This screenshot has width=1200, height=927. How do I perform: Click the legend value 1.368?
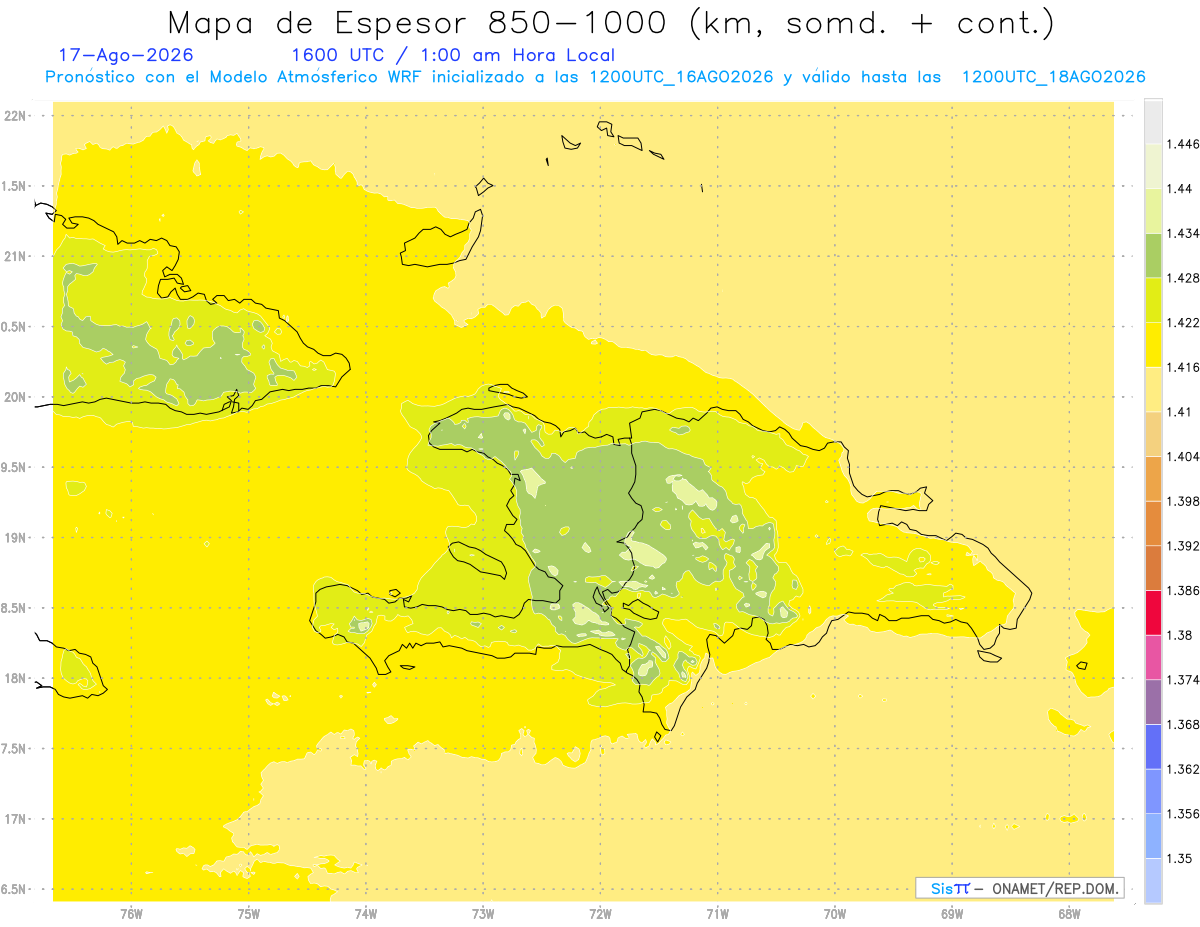[x=1183, y=724]
